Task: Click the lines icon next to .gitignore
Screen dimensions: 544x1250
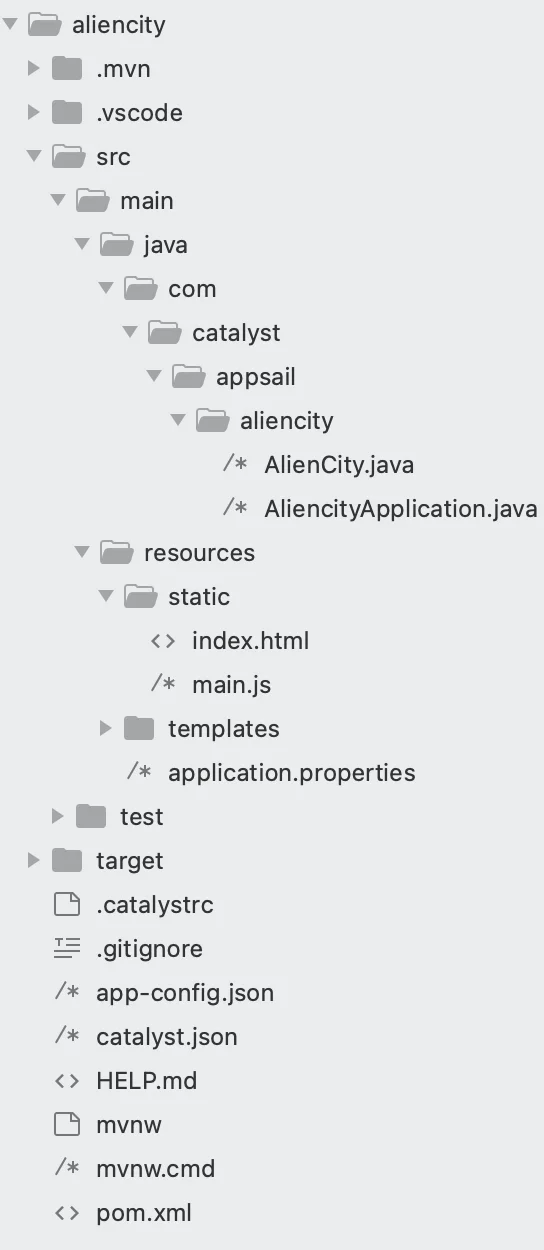Action: (x=66, y=949)
